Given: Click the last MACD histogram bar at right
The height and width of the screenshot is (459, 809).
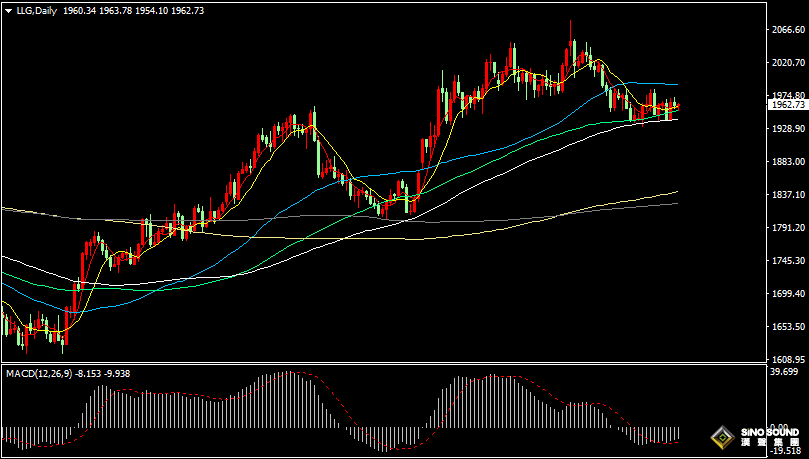Looking at the screenshot, I should click(678, 433).
